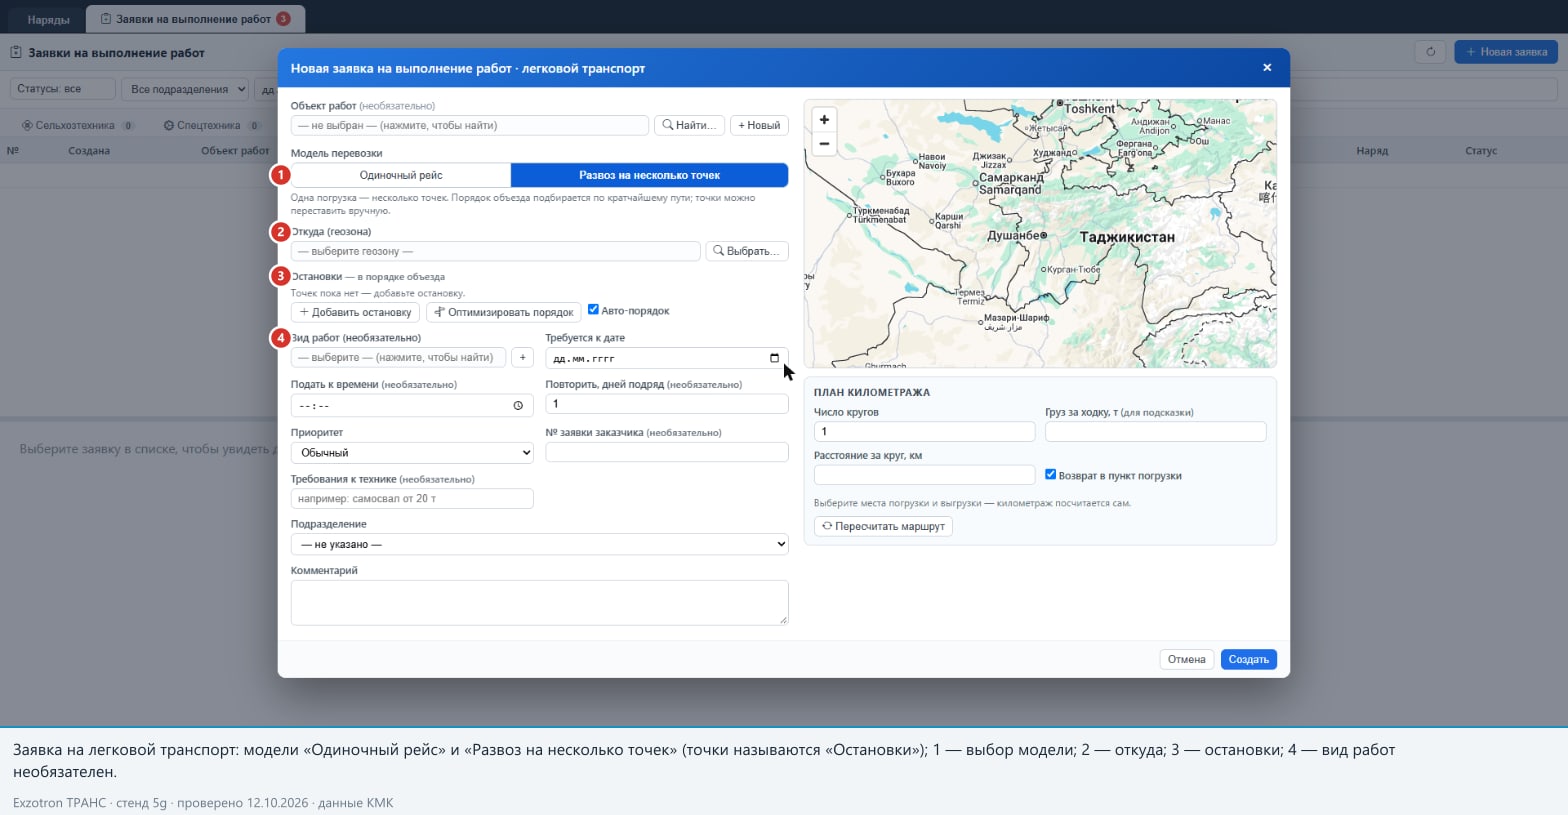Click + Новая заявка button

pos(1506,52)
